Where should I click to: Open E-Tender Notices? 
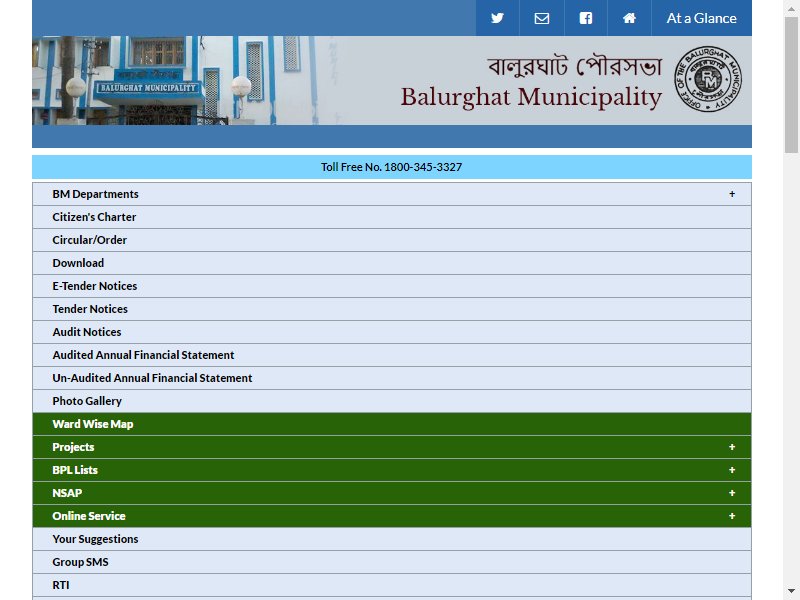[392, 286]
